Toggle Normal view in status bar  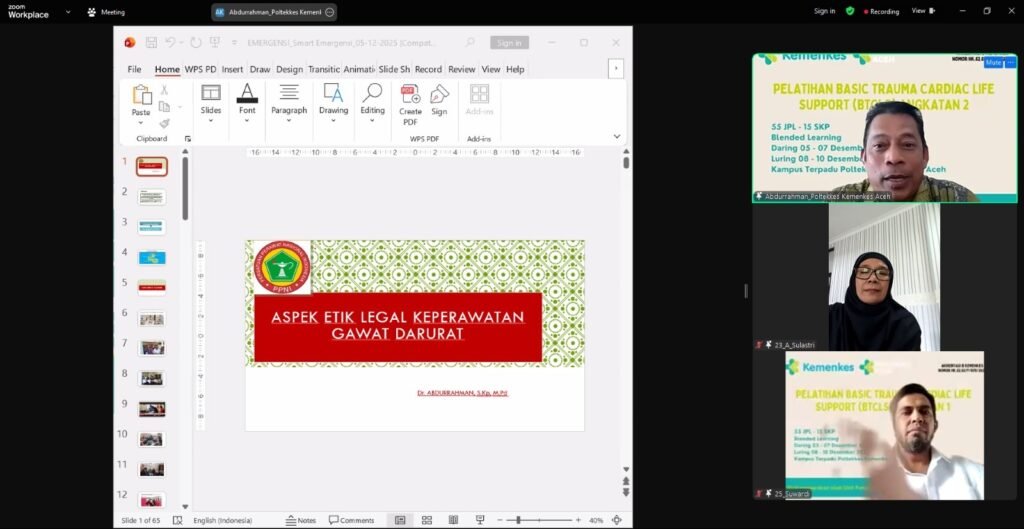[400, 520]
